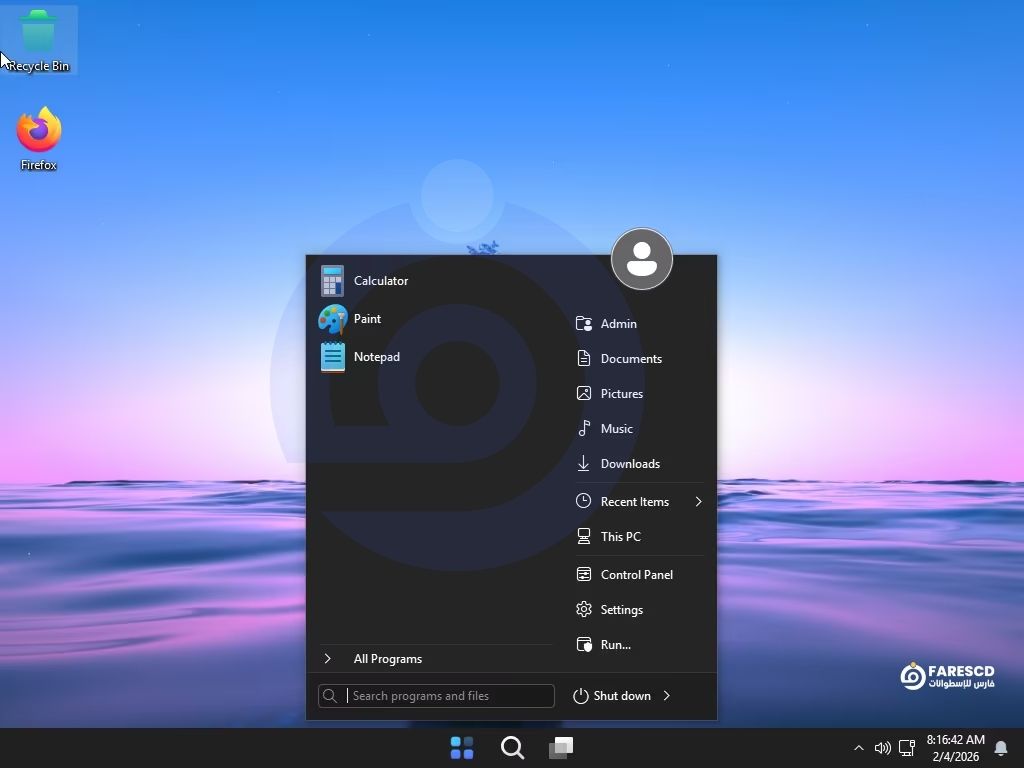Open the Firefox desktop shortcut
Viewport: 1024px width, 768px height.
click(x=39, y=139)
